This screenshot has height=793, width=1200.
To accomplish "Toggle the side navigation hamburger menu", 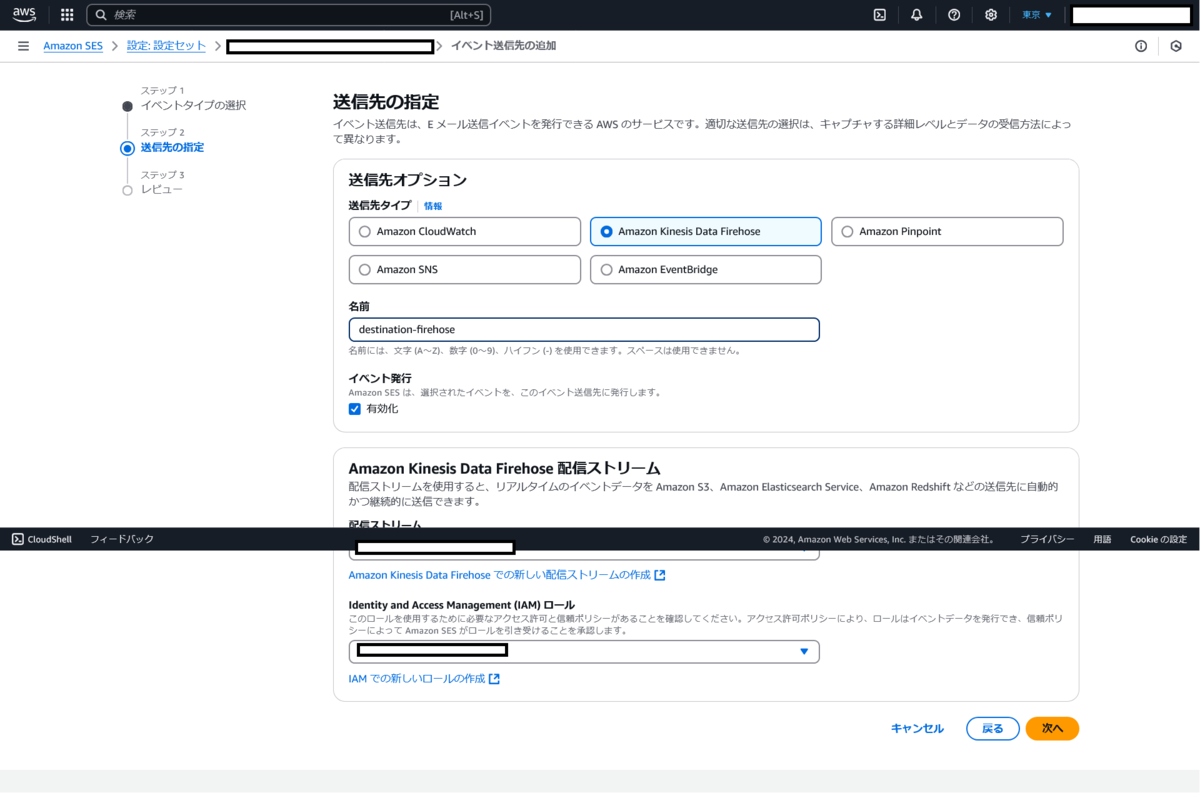I will [23, 46].
